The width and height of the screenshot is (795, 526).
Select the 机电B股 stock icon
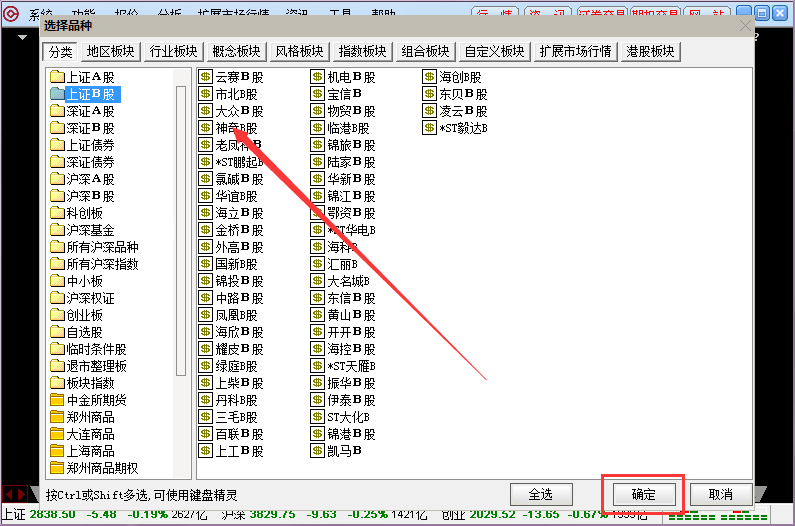pos(317,77)
